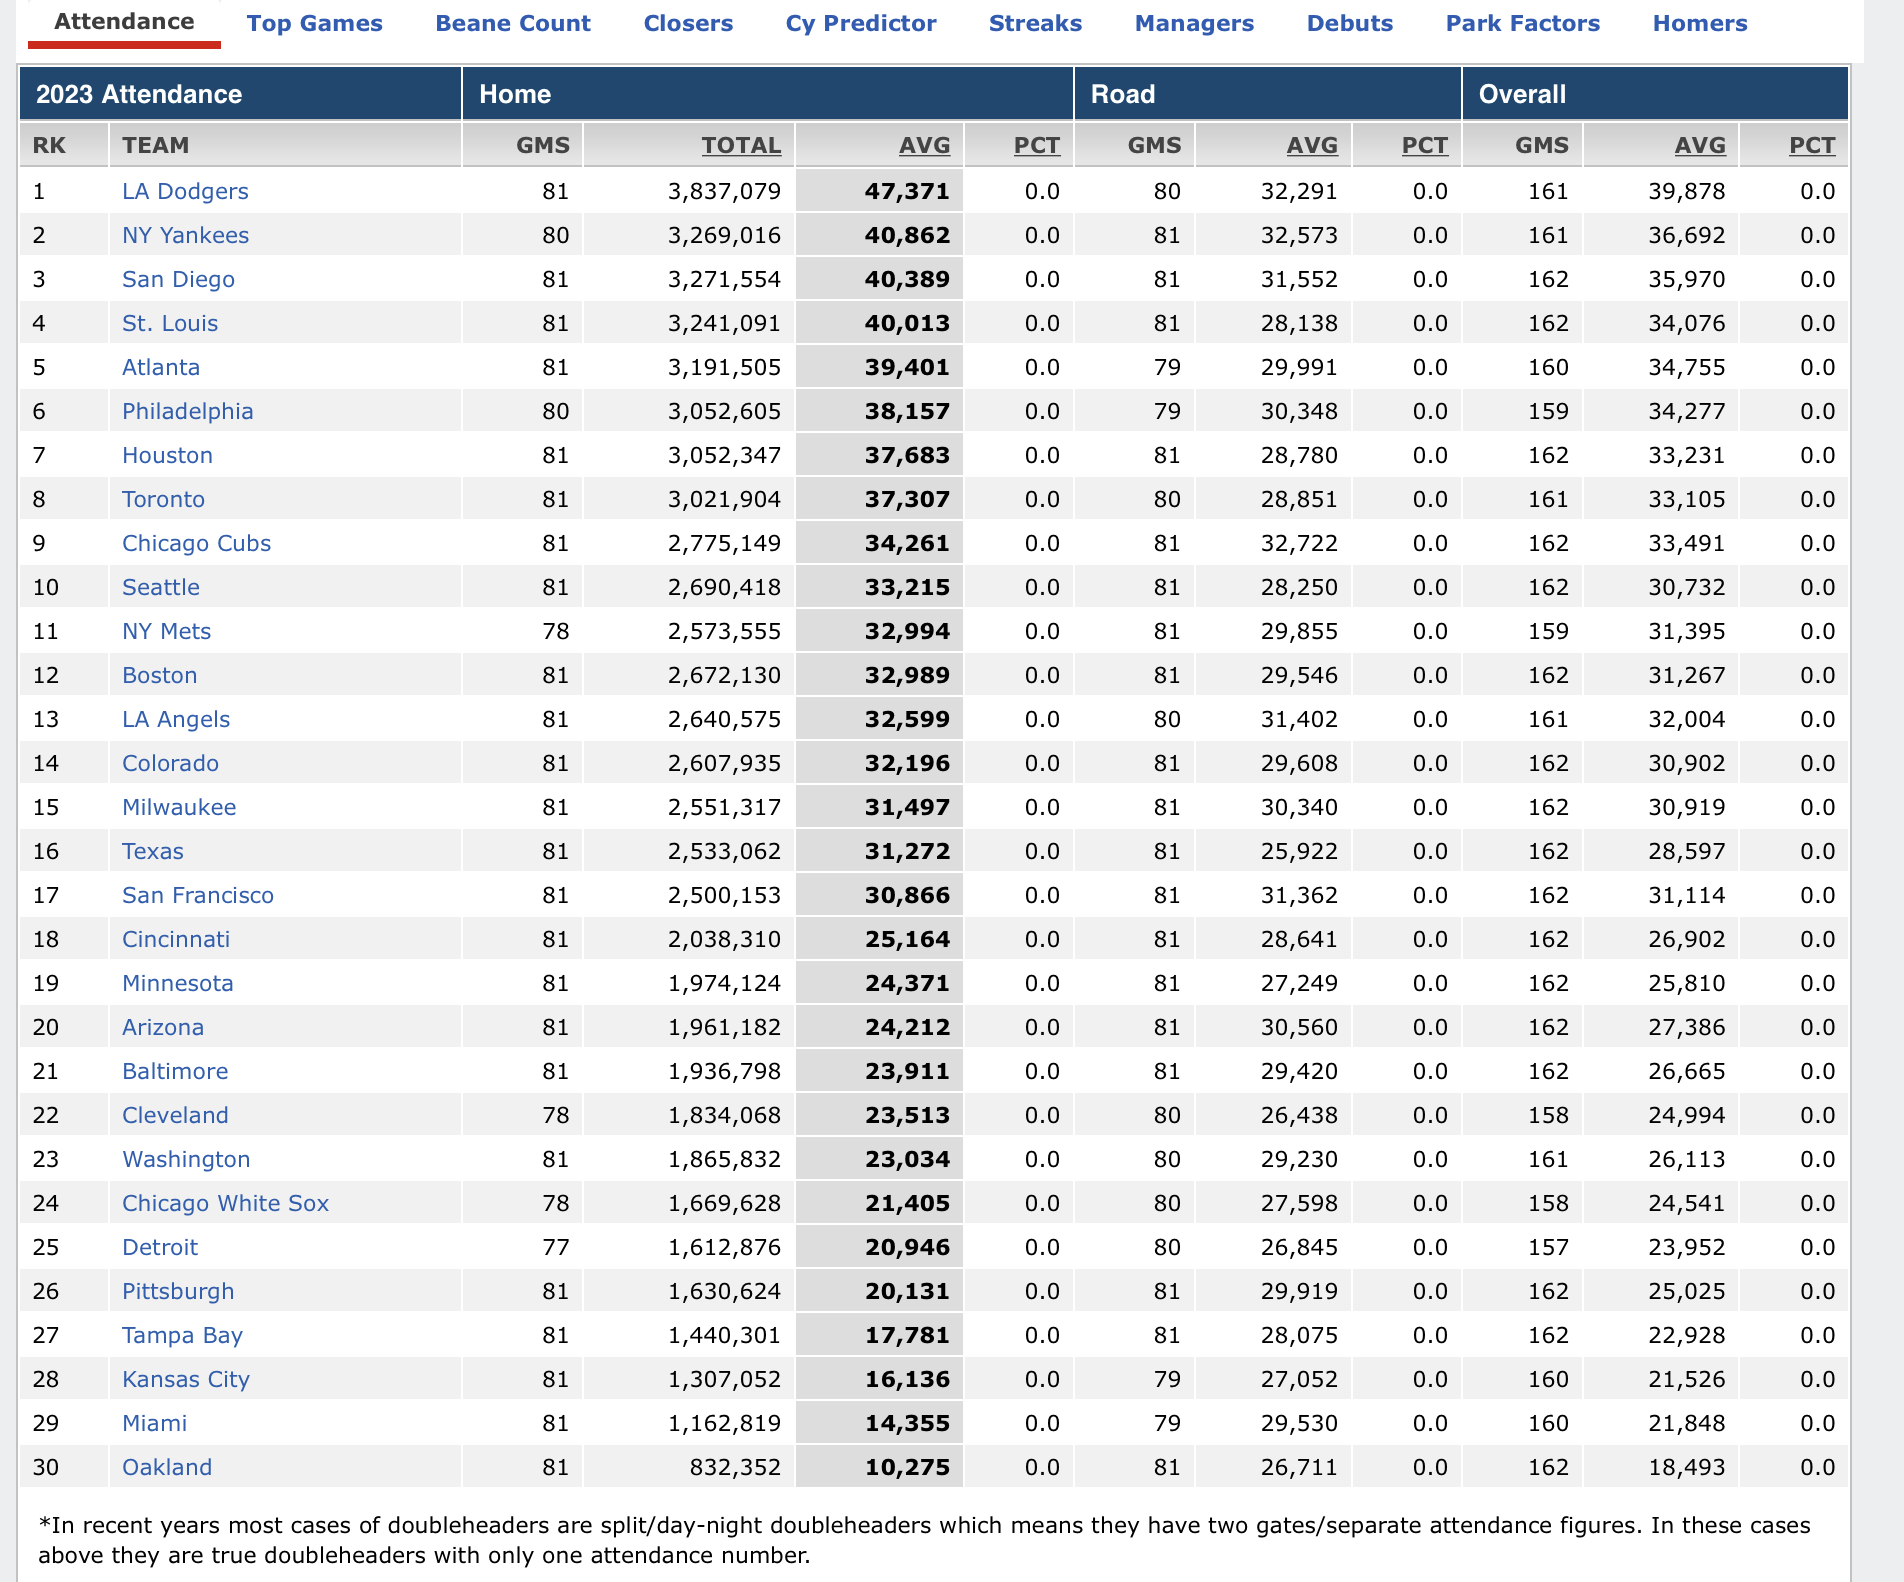Sort by Overall PCT column header
This screenshot has height=1582, width=1904.
[x=1812, y=146]
